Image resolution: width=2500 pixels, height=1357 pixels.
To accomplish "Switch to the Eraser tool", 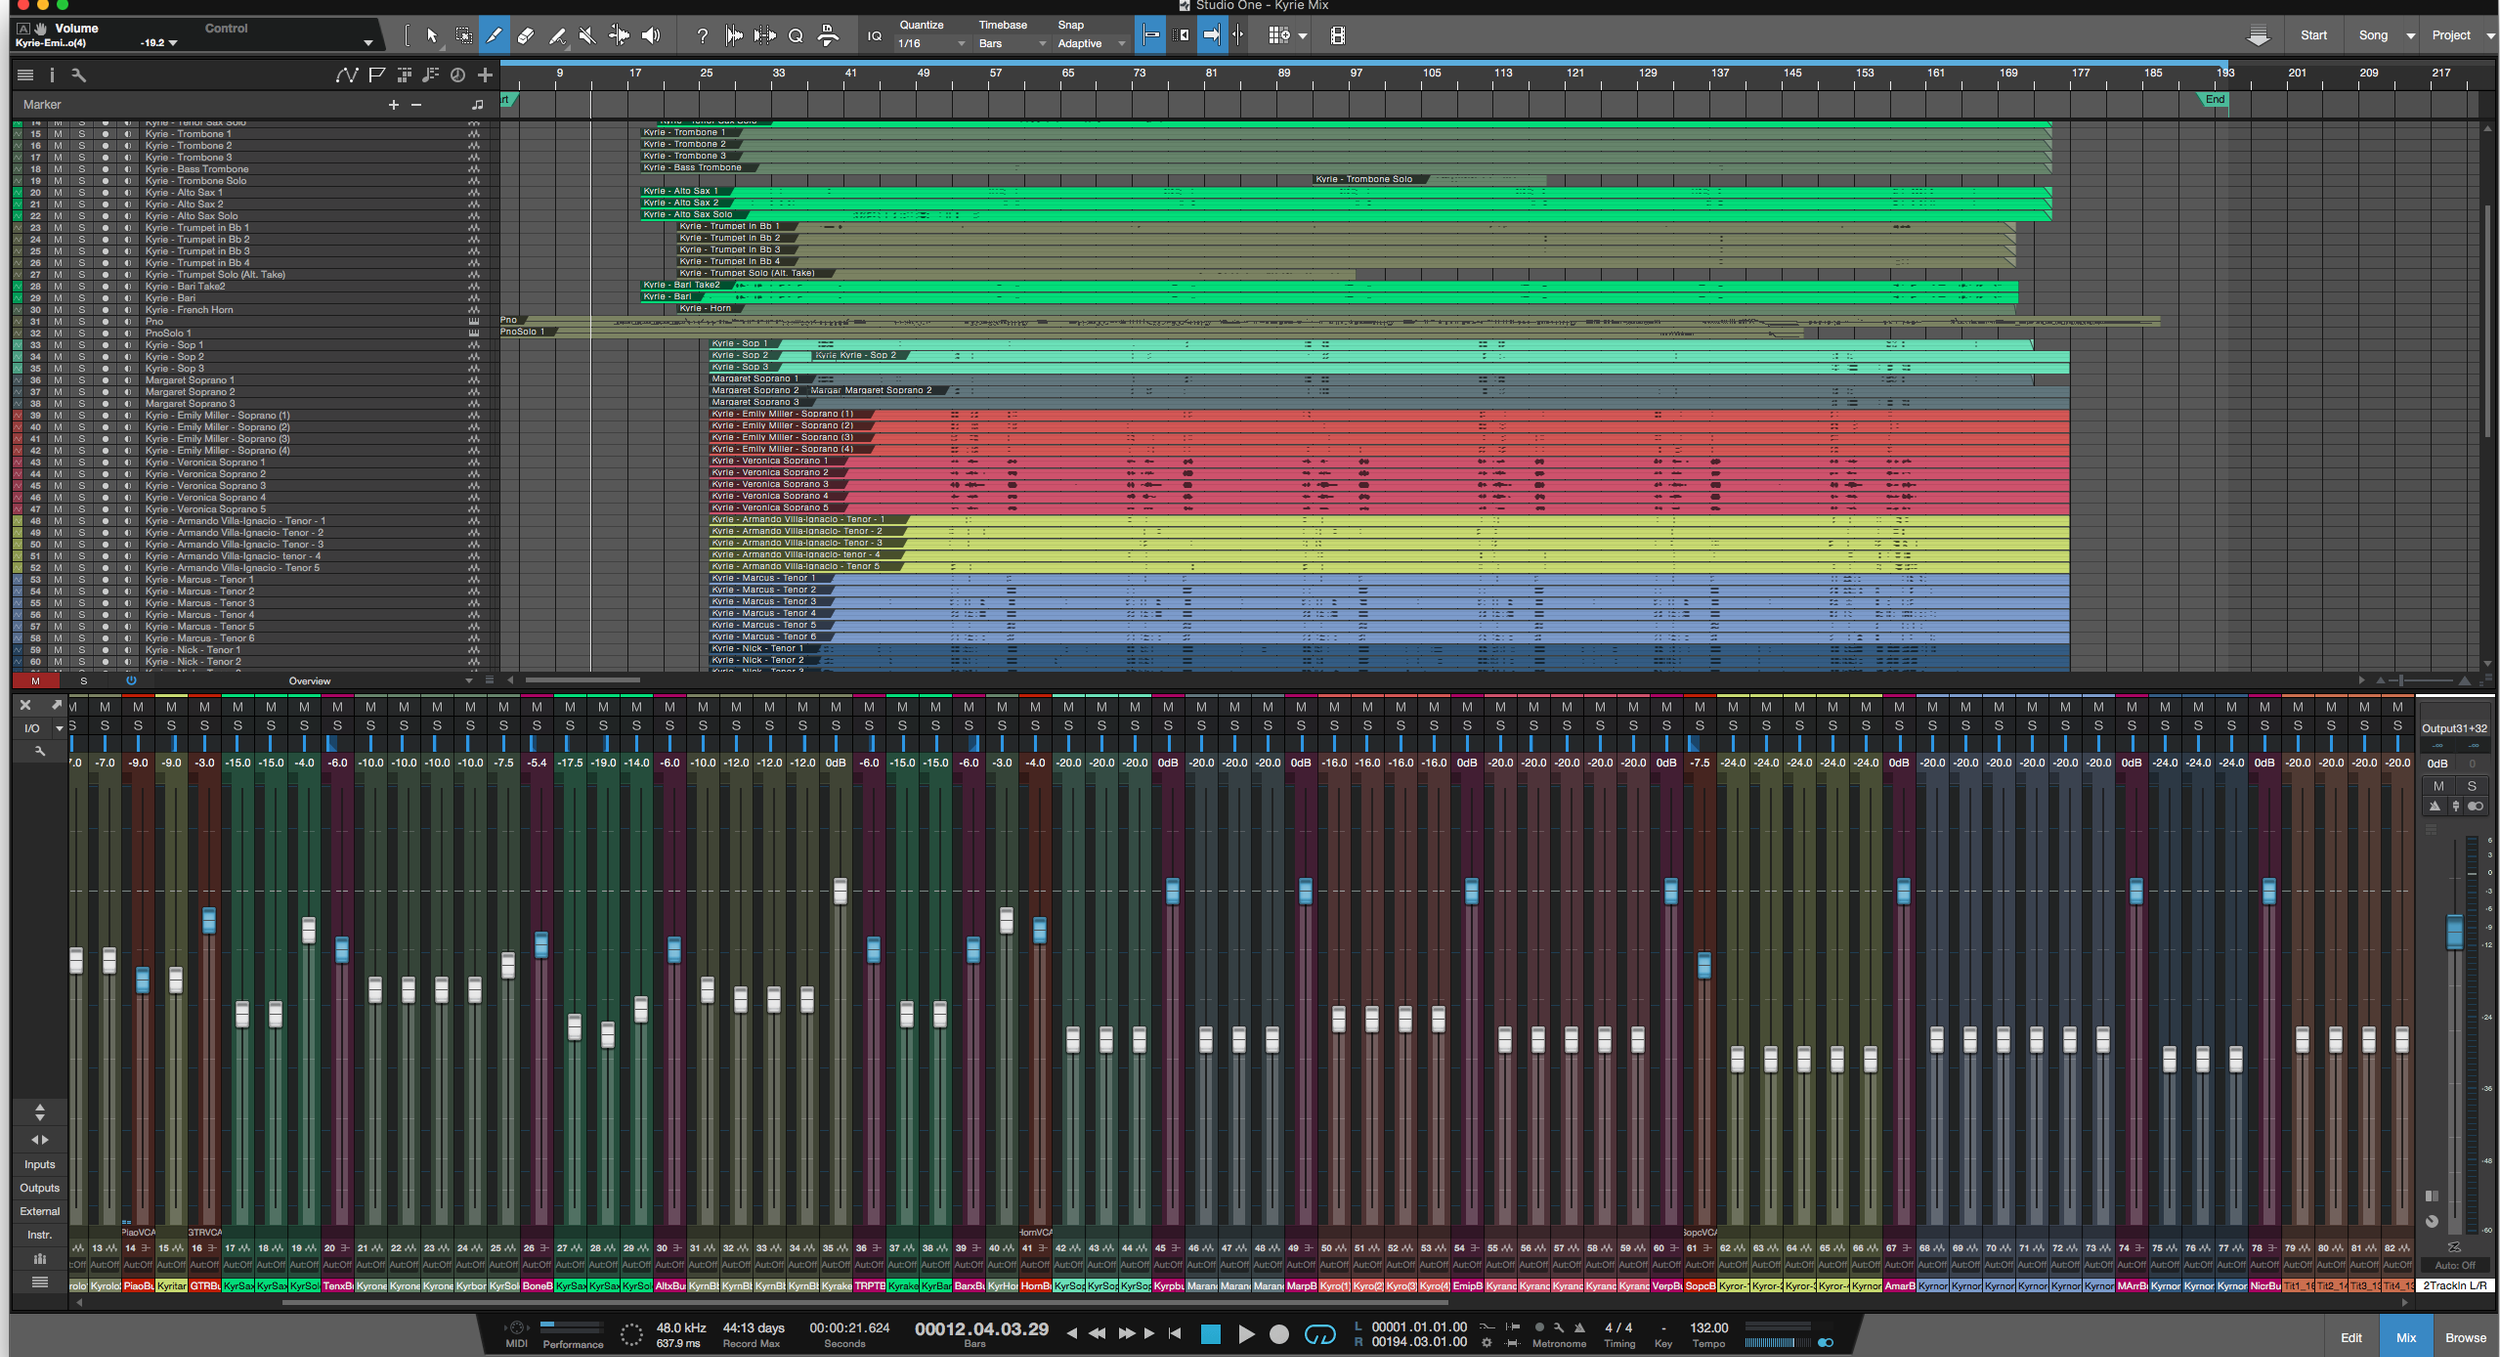I will tap(526, 35).
